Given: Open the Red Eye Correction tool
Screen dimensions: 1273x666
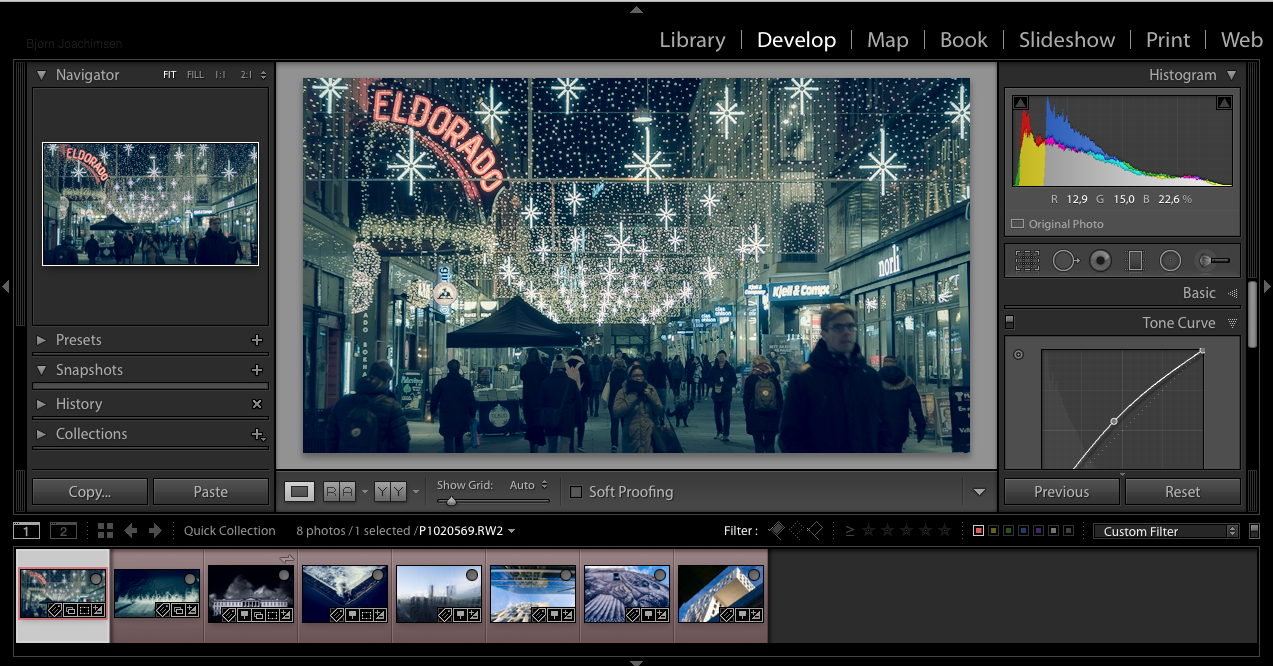Looking at the screenshot, I should [x=1102, y=260].
